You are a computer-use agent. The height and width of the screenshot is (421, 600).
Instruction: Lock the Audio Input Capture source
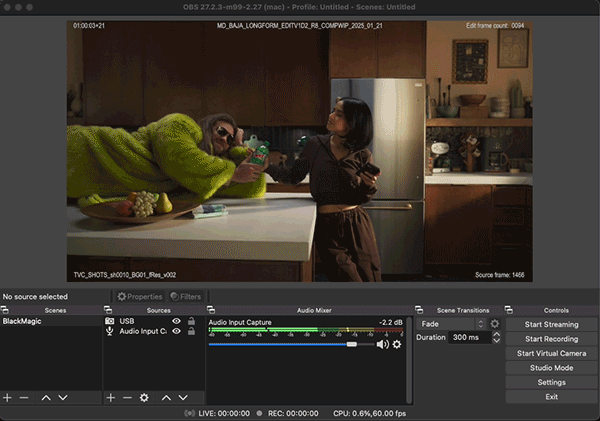[x=191, y=331]
